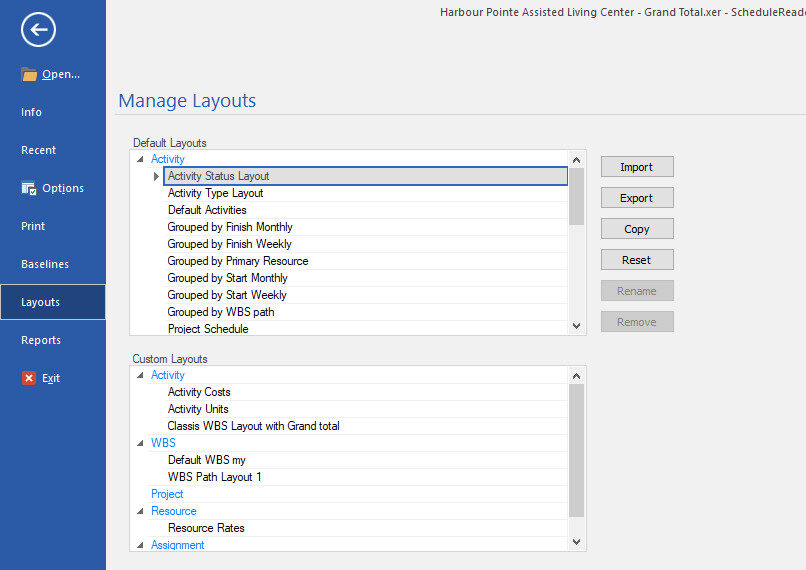
Task: Collapse Resource group in Custom Layouts
Action: [x=140, y=511]
